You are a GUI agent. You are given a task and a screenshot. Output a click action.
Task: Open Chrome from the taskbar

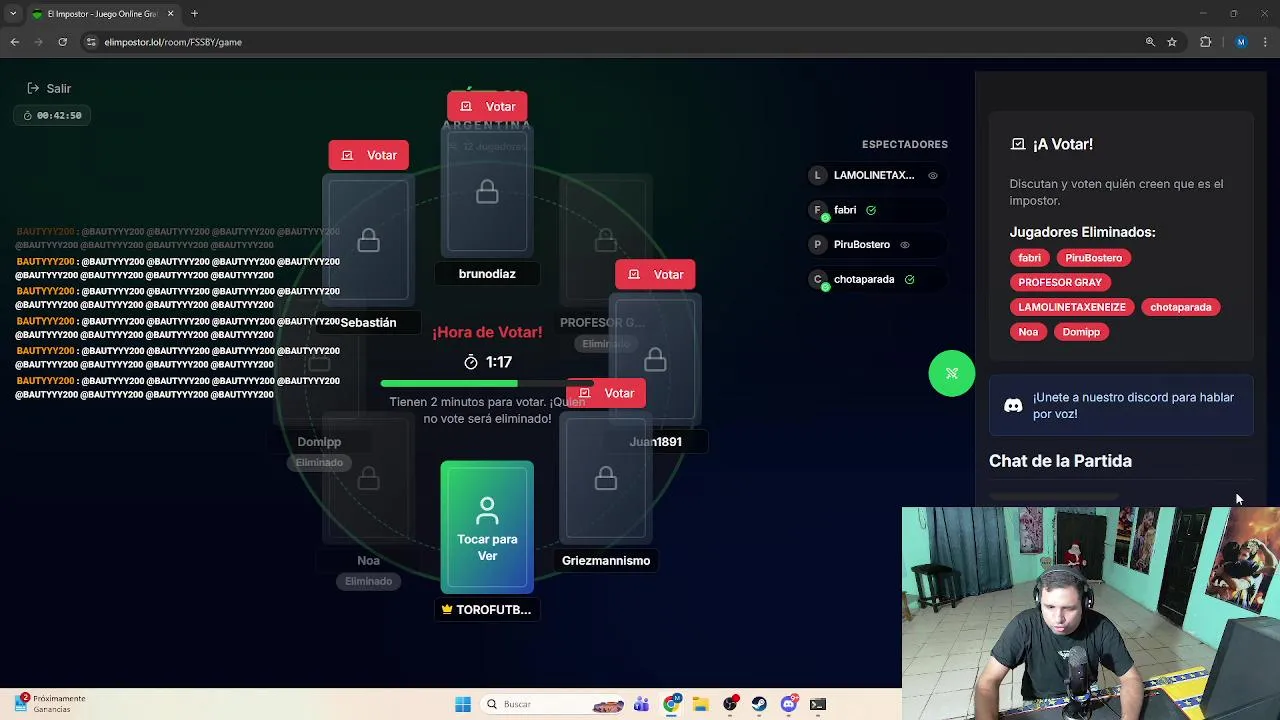click(x=671, y=704)
